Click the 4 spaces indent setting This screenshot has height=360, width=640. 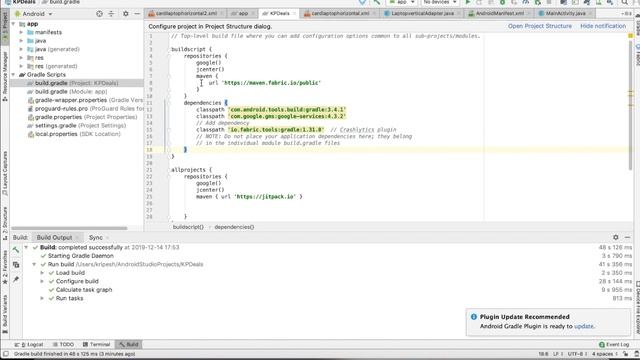(604, 354)
